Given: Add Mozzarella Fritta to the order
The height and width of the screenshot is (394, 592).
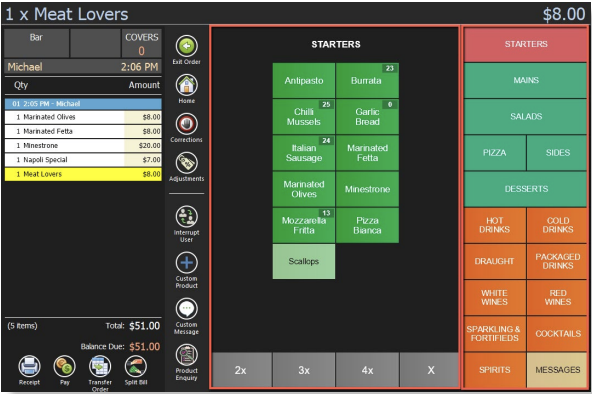Looking at the screenshot, I should 304,226.
